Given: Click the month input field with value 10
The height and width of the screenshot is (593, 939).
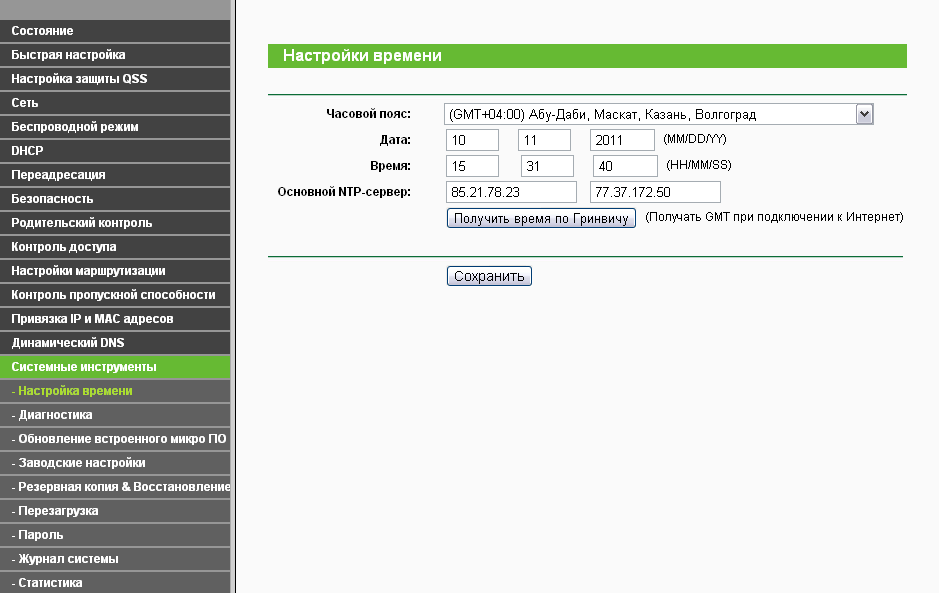Looking at the screenshot, I should pos(472,140).
